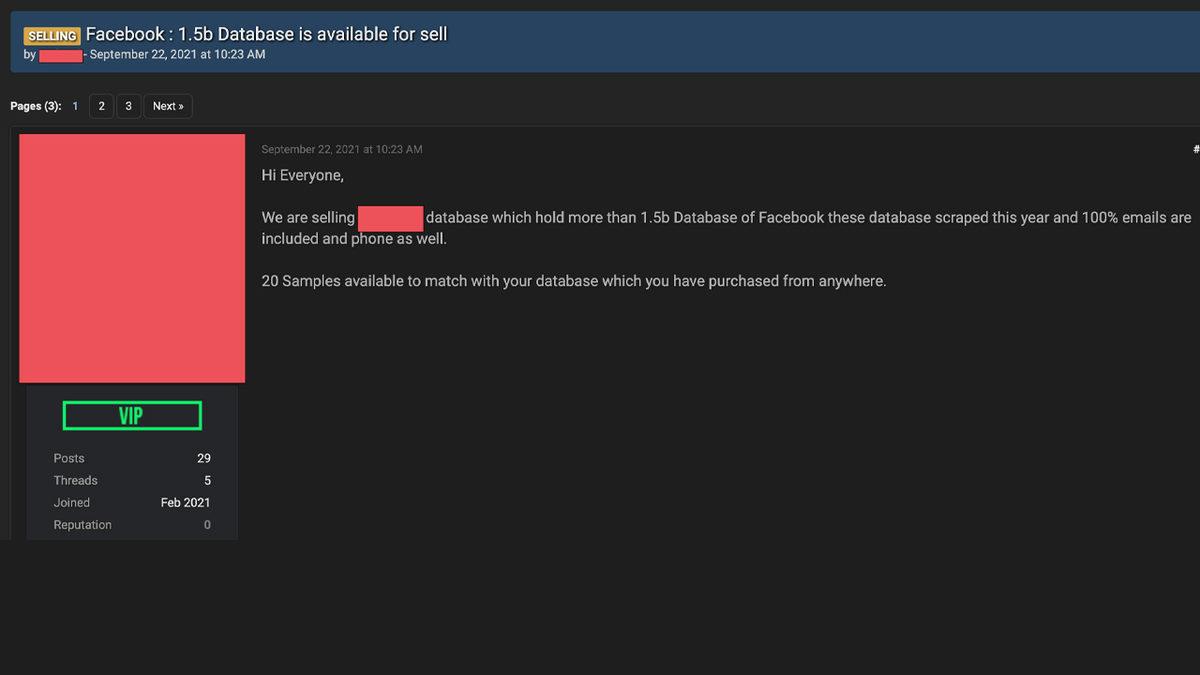
Task: Click the green VIP rank badge
Action: tap(132, 415)
